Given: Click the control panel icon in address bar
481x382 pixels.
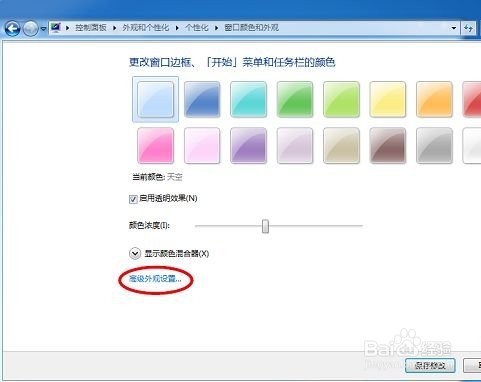Looking at the screenshot, I should (56, 28).
